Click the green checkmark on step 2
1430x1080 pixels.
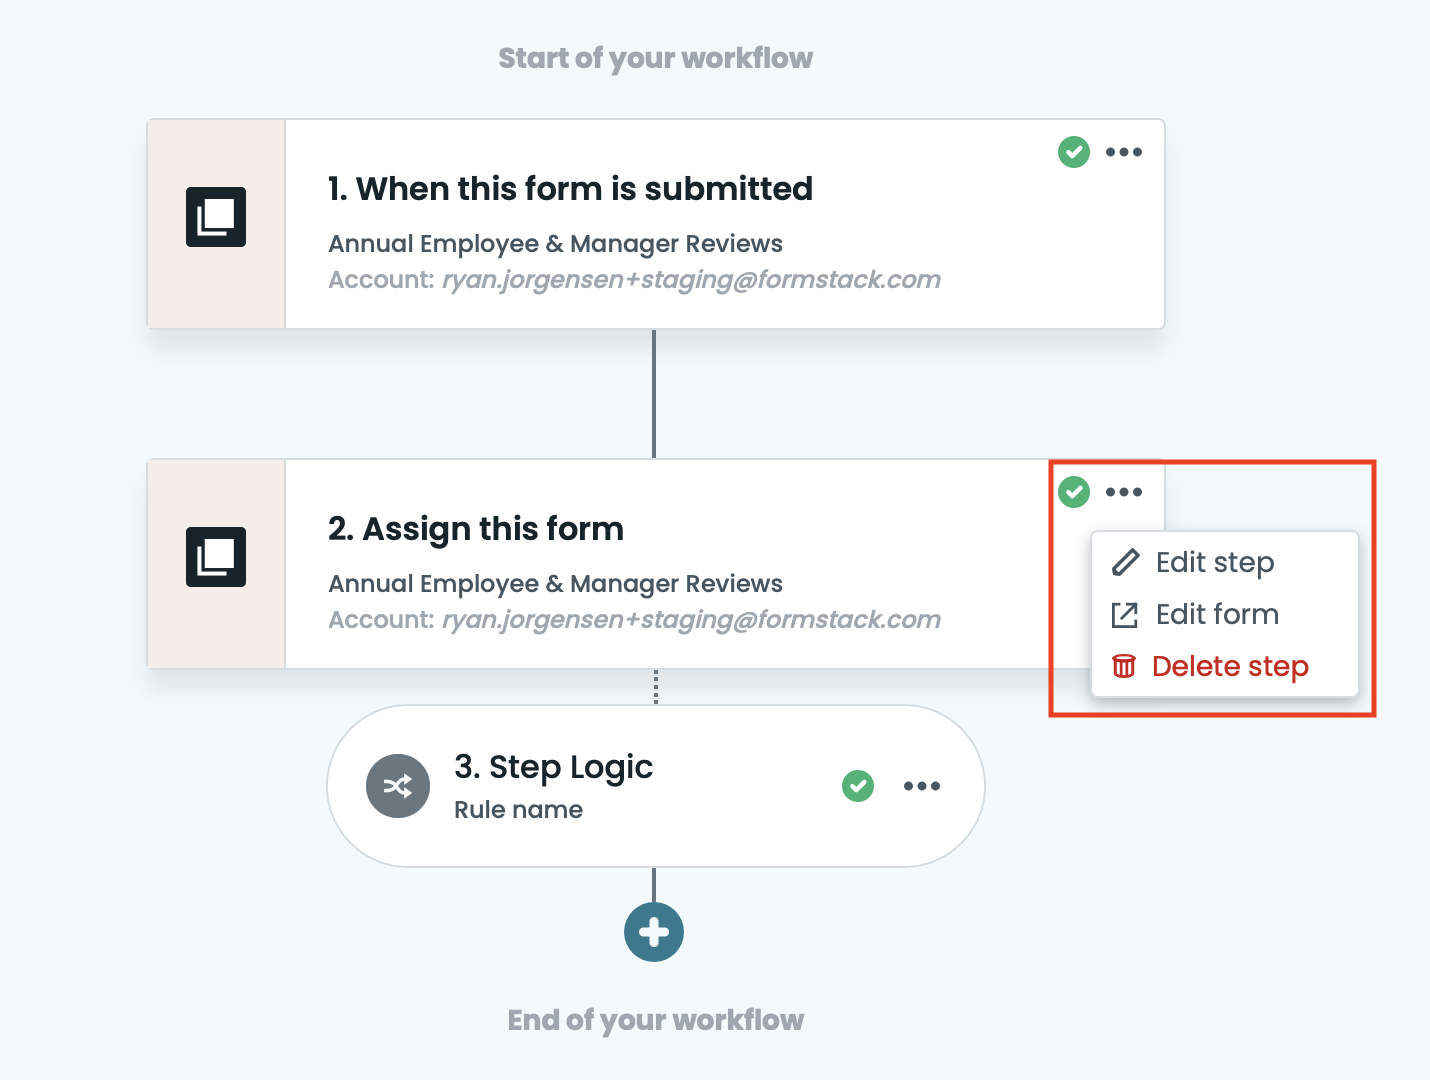(1074, 492)
